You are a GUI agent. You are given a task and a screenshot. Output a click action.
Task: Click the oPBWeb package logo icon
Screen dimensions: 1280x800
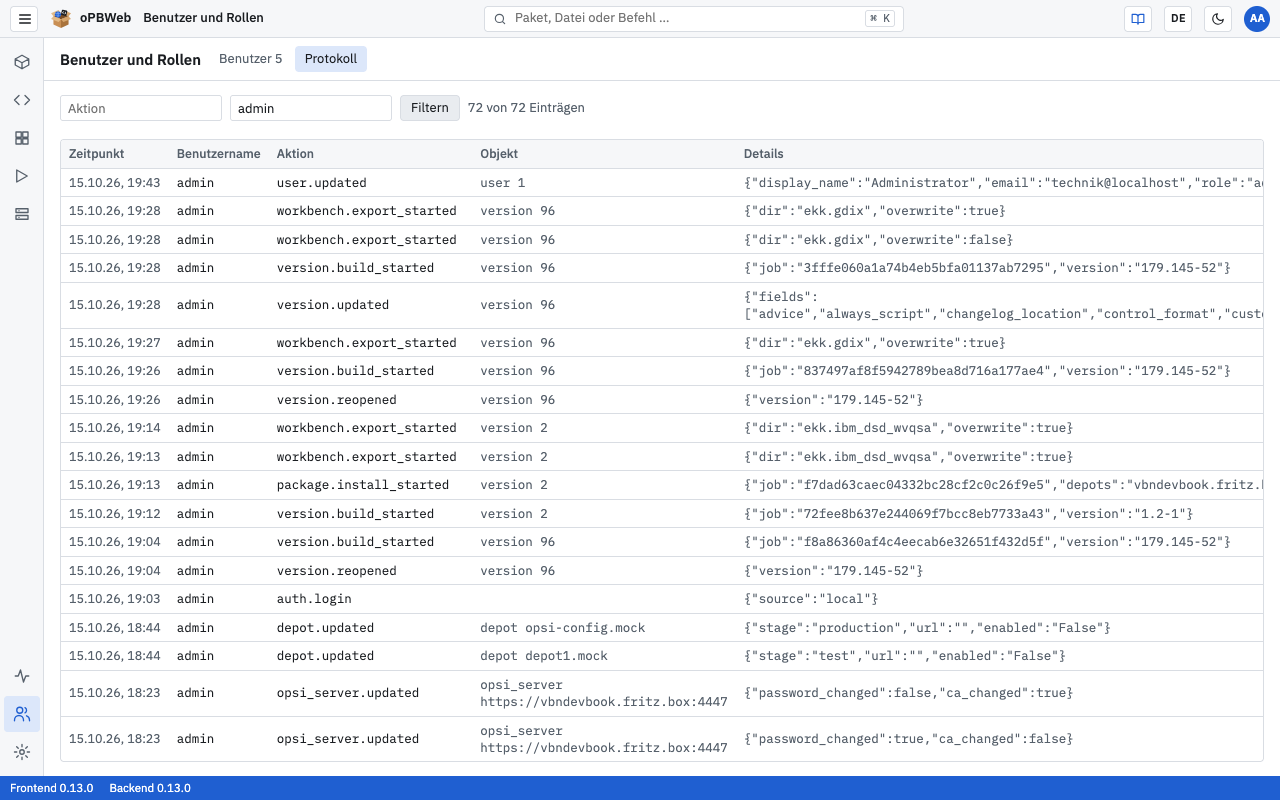tap(61, 18)
